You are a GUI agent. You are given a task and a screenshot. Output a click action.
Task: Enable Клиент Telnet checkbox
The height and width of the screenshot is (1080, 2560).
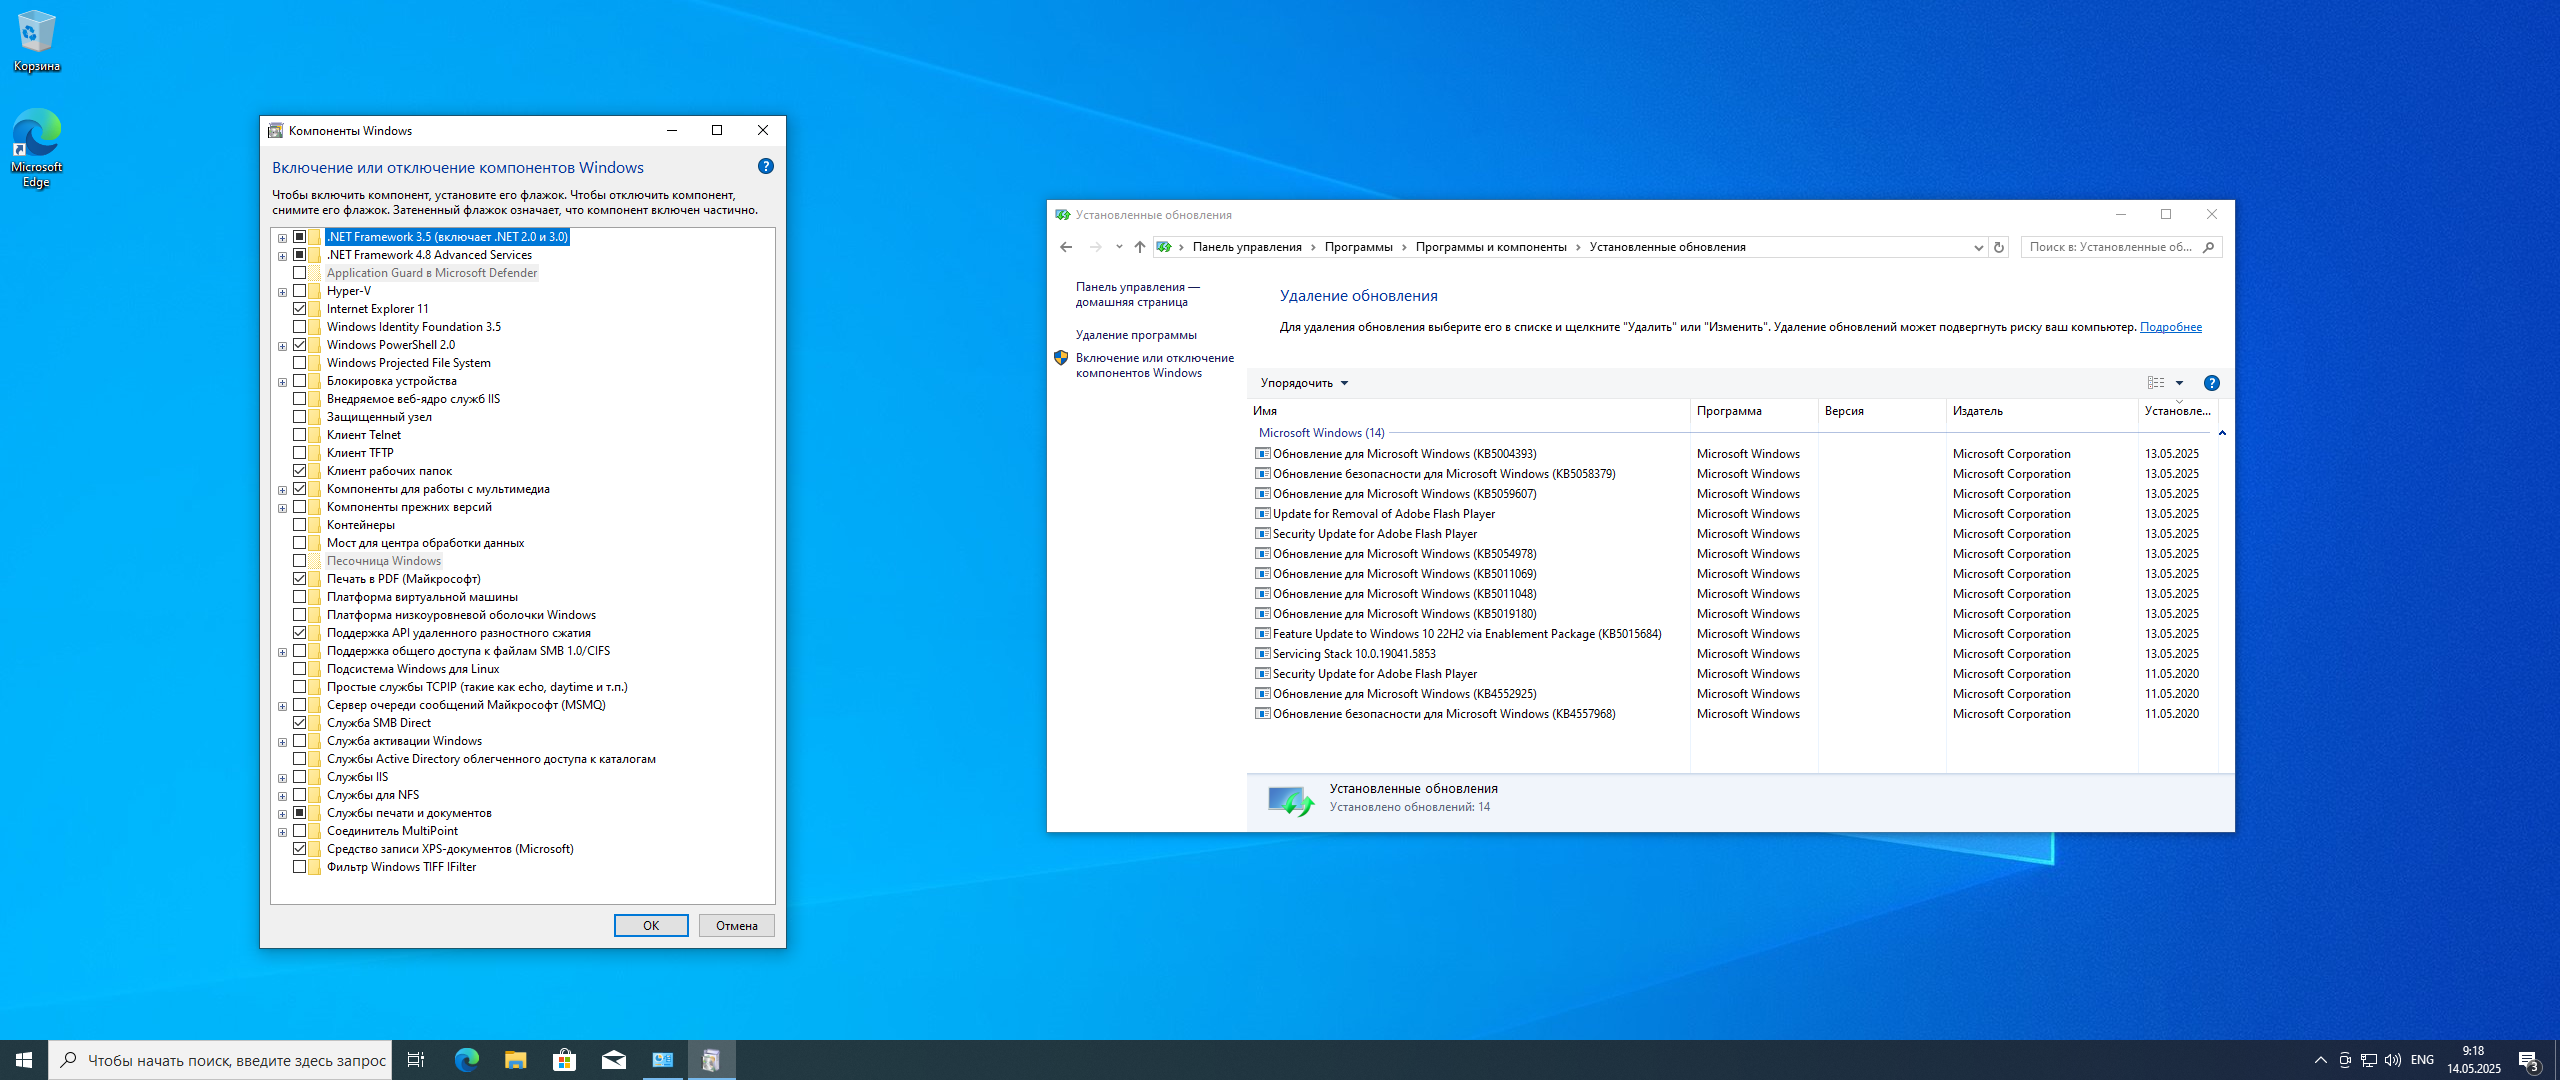(299, 435)
